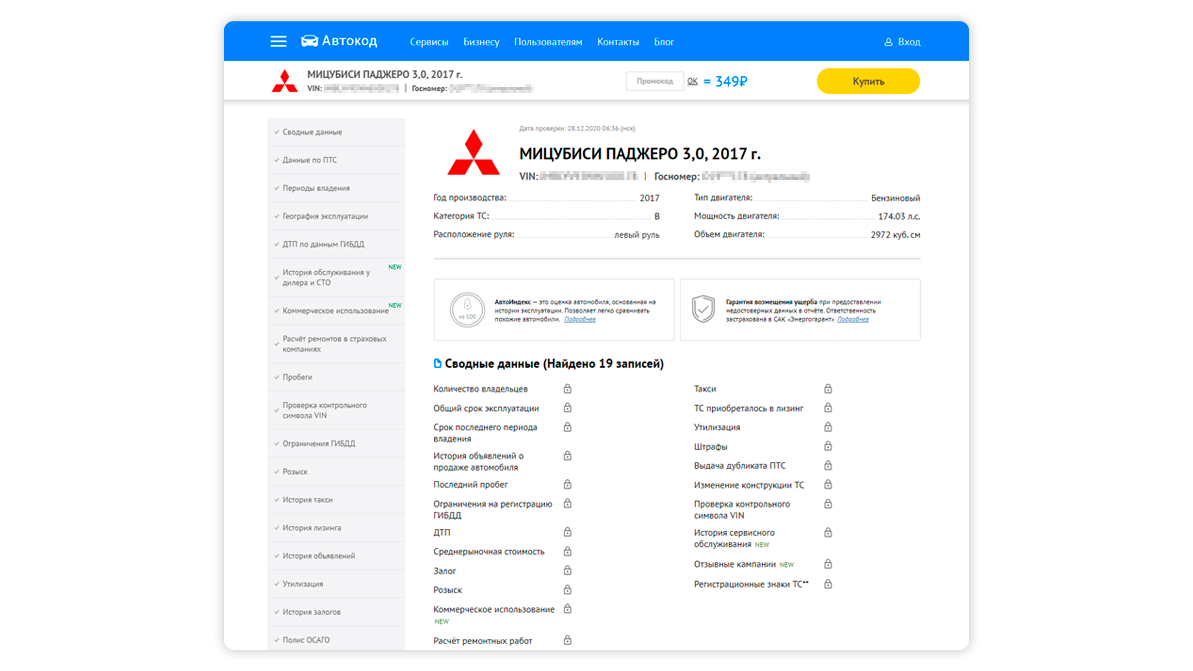Click Подробнее link in АвтоИндекс box
This screenshot has height=671, width=1193.
tap(580, 320)
